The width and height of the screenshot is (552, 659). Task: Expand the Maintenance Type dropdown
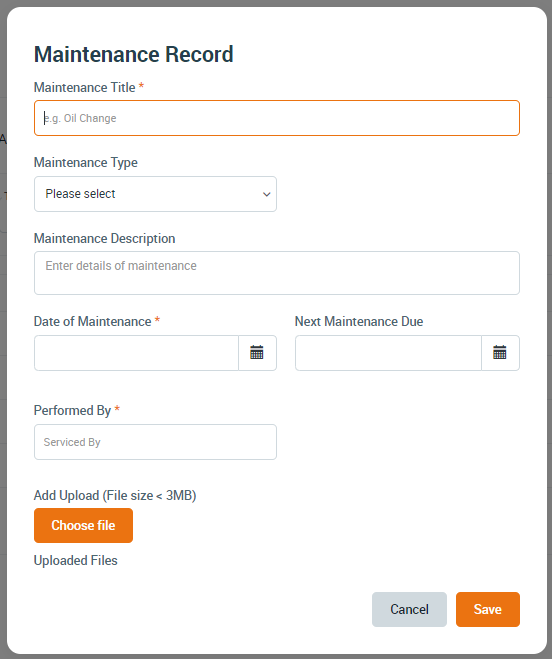(x=155, y=194)
